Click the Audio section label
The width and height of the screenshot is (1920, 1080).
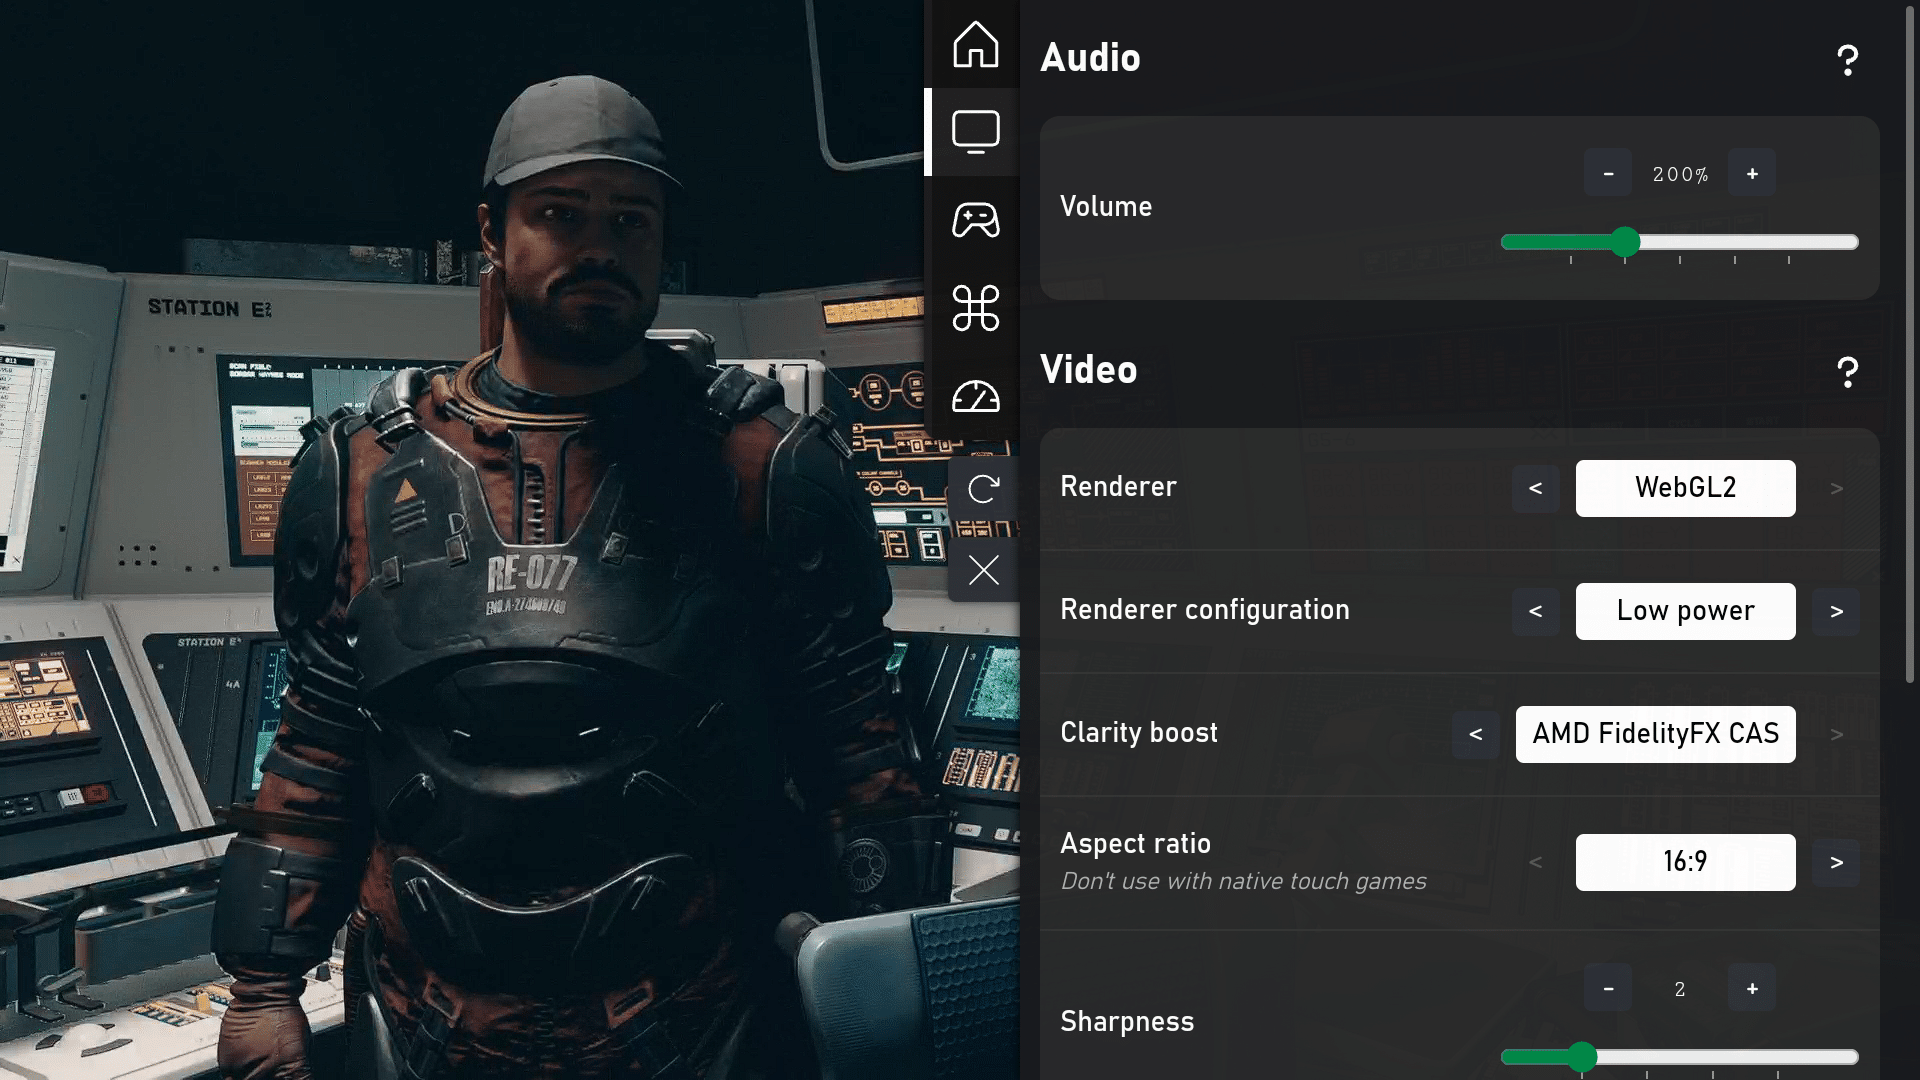tap(1089, 59)
